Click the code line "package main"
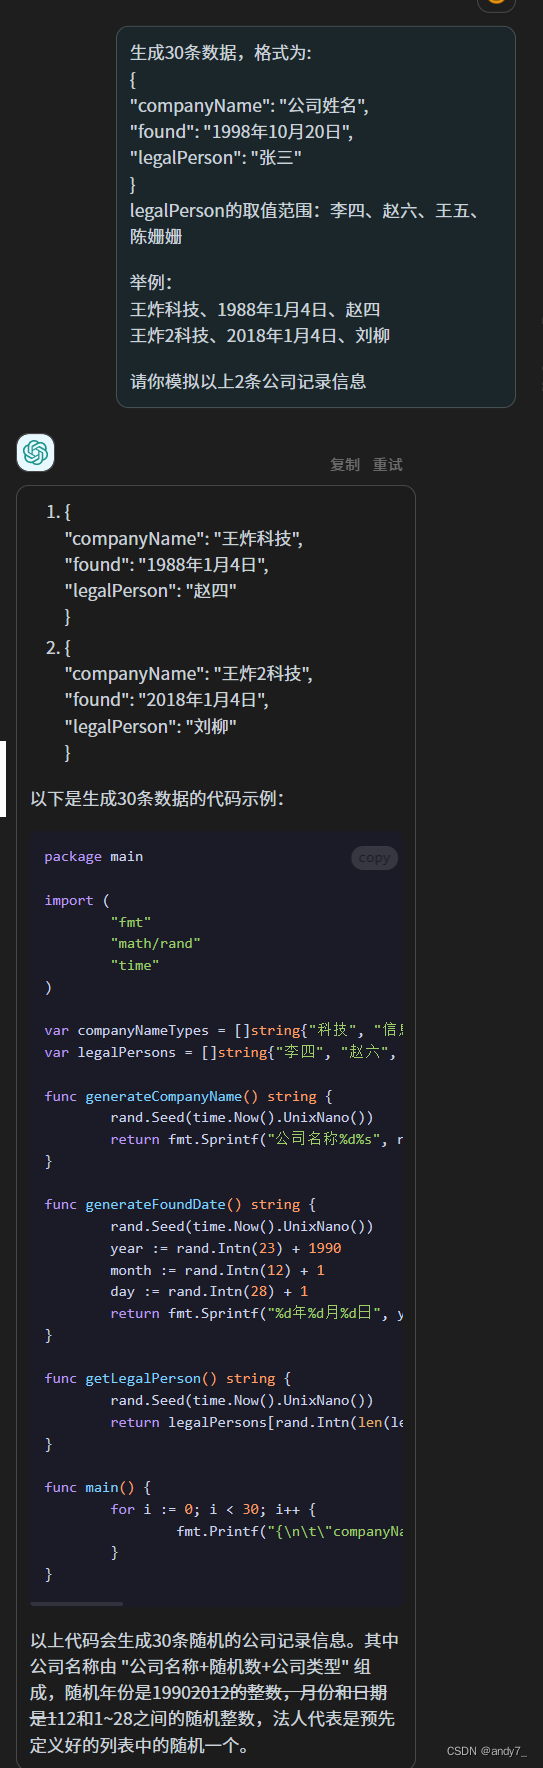The image size is (543, 1768). [x=94, y=857]
